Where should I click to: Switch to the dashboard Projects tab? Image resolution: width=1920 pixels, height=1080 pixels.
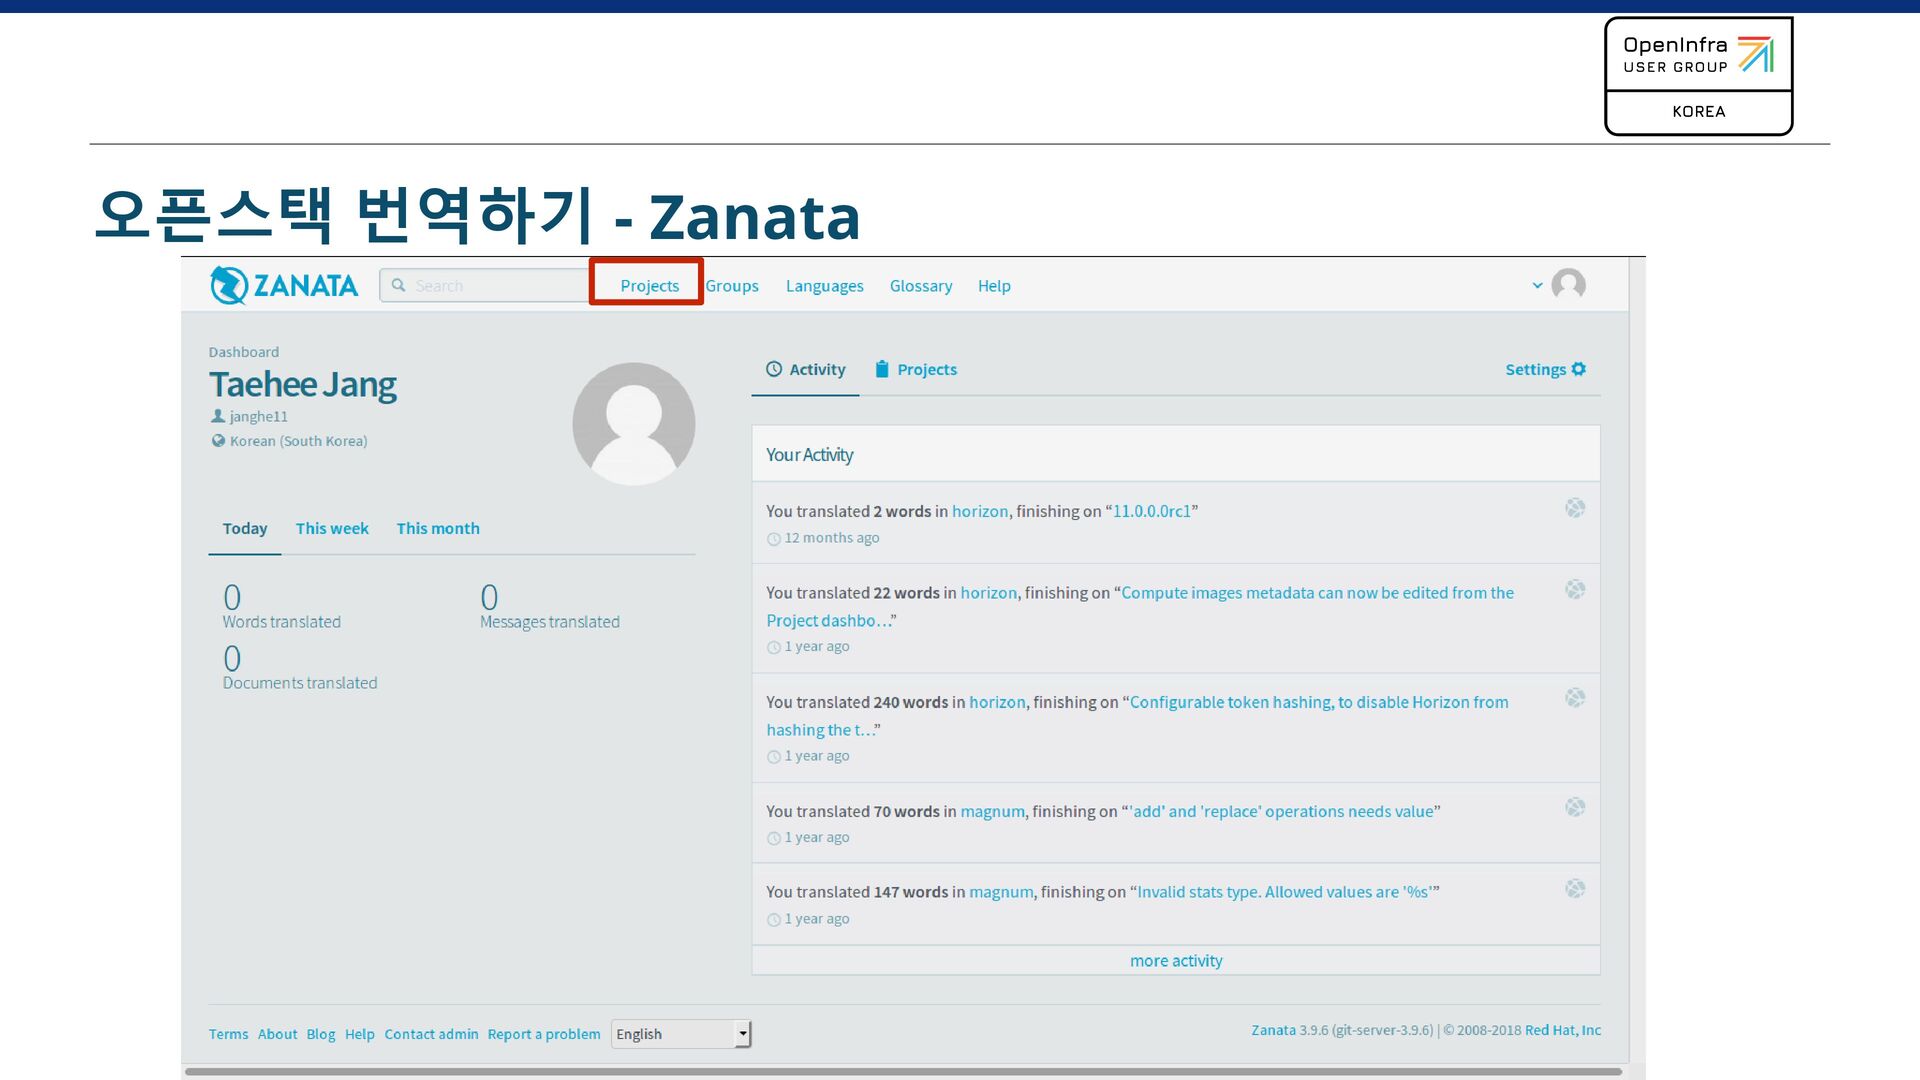tap(916, 370)
